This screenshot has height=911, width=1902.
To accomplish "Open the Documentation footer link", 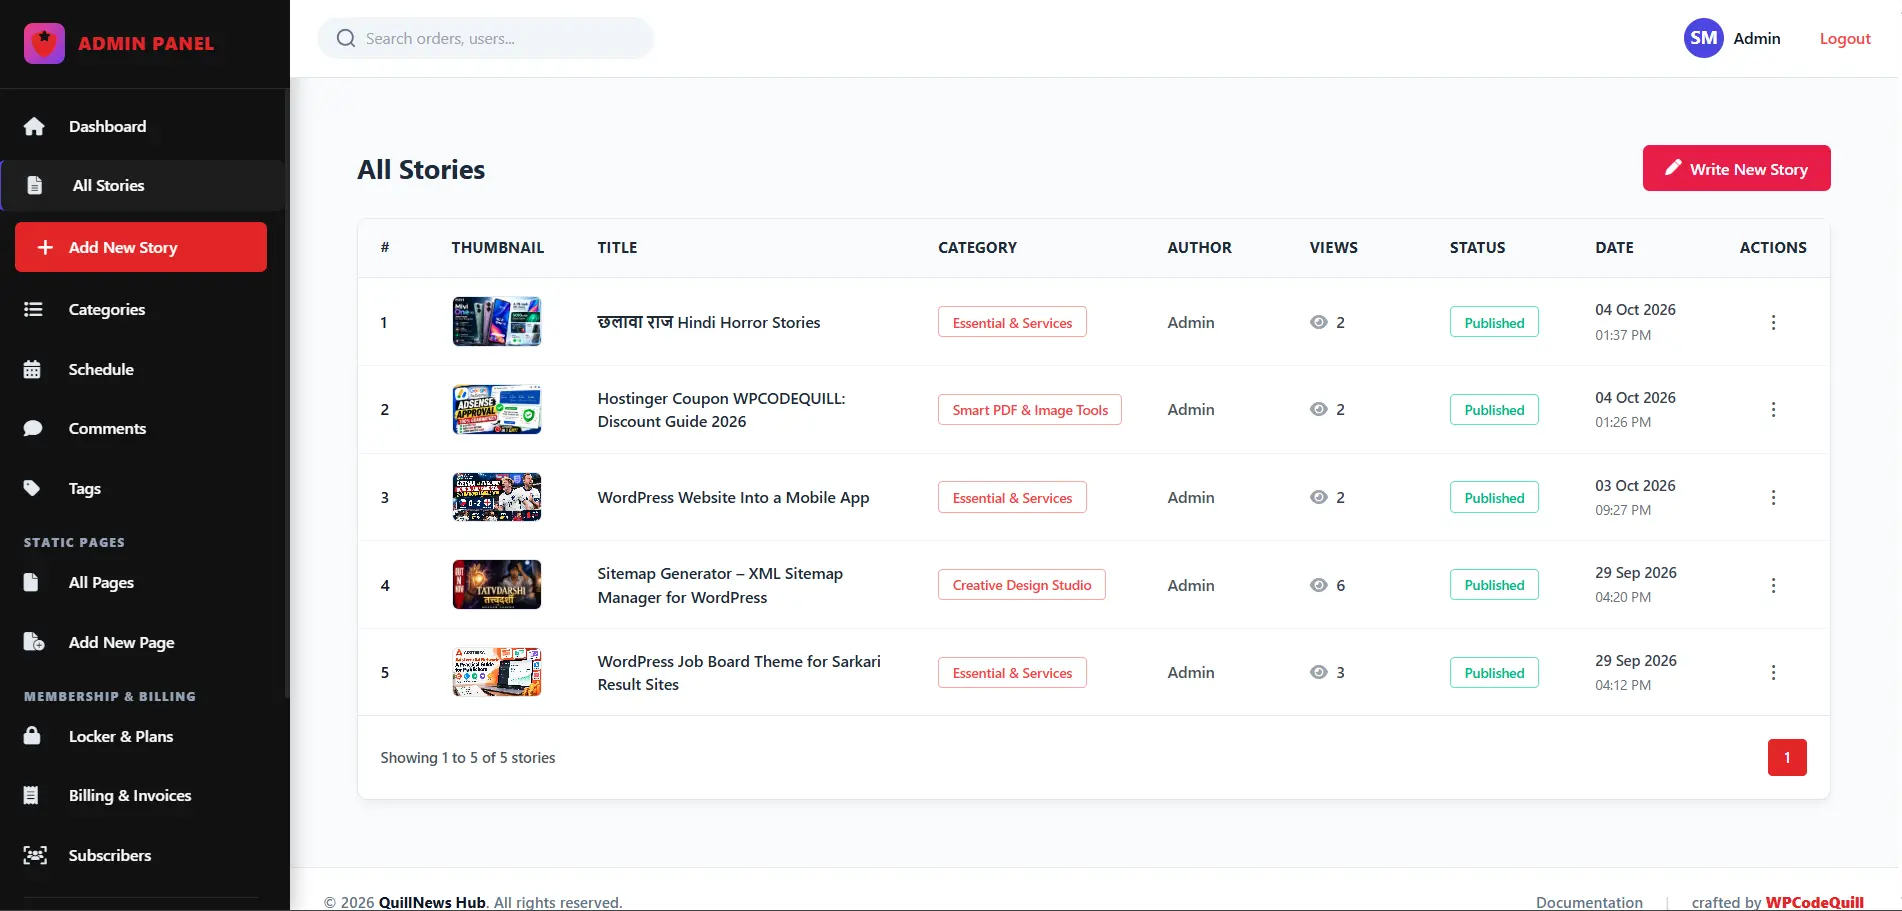I will (1589, 902).
